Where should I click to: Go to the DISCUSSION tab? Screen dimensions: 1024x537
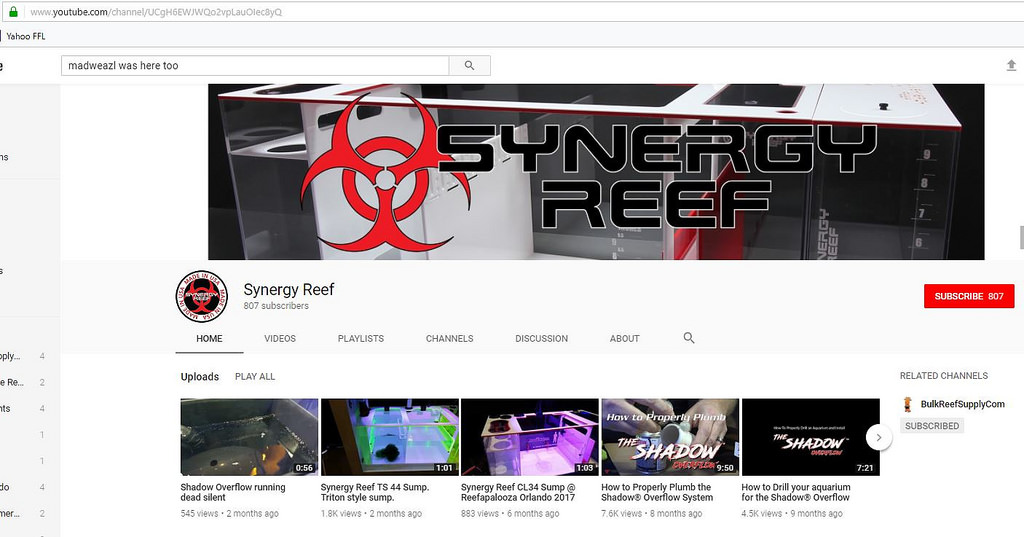(x=541, y=338)
